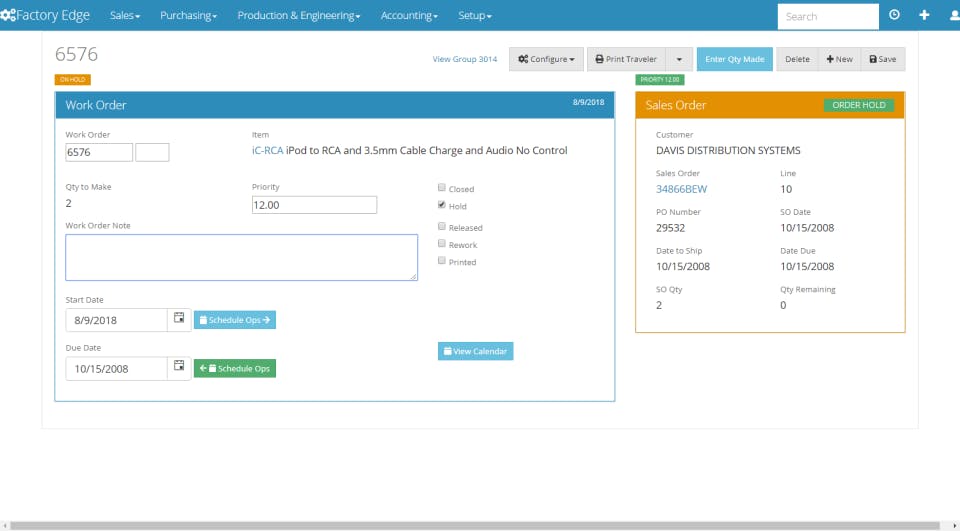Focus the Search field
The height and width of the screenshot is (531, 960).
828,17
